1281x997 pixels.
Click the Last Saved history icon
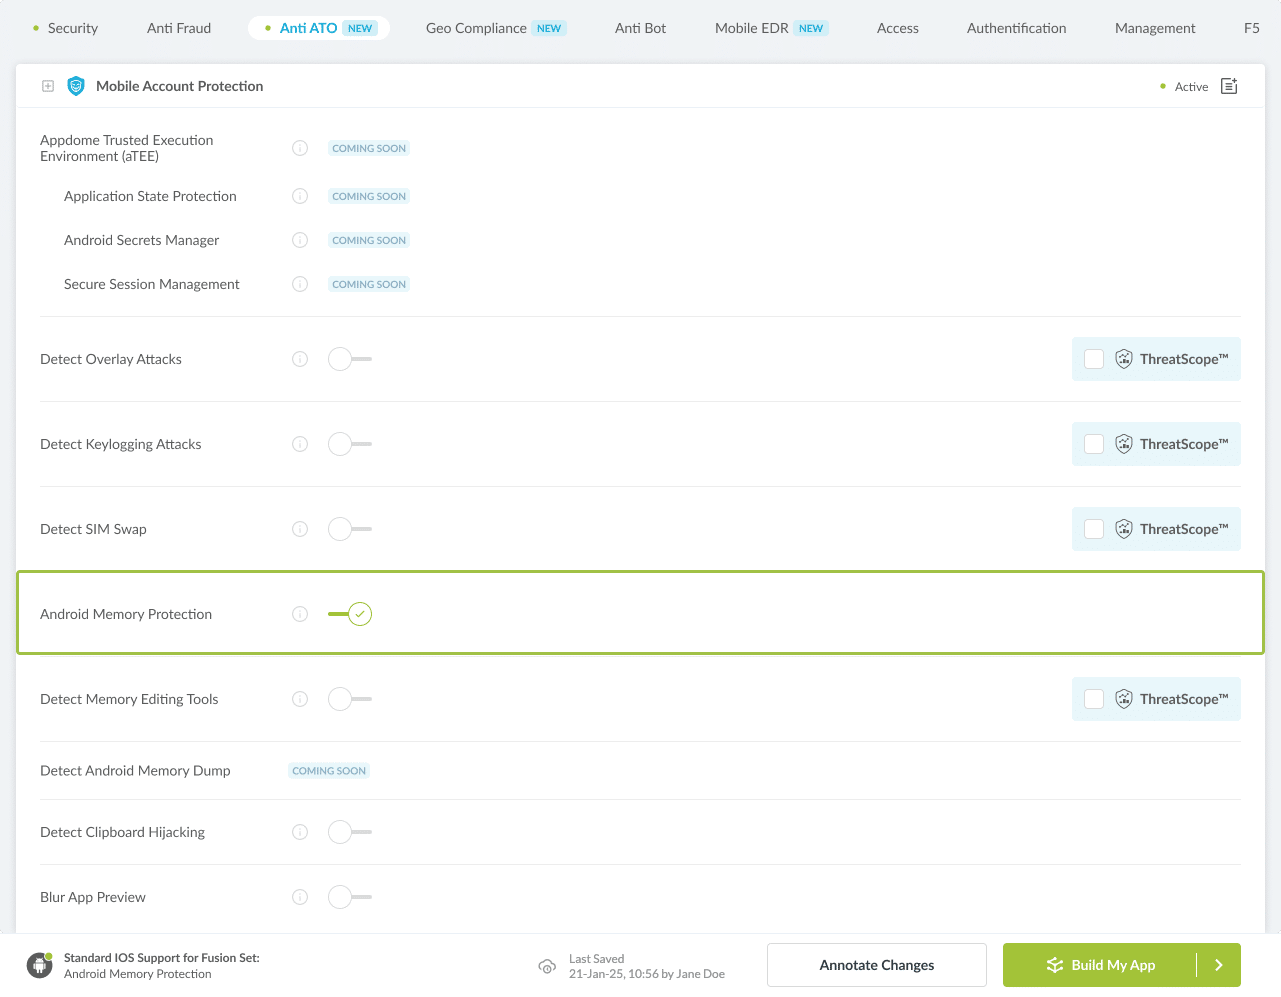(547, 966)
